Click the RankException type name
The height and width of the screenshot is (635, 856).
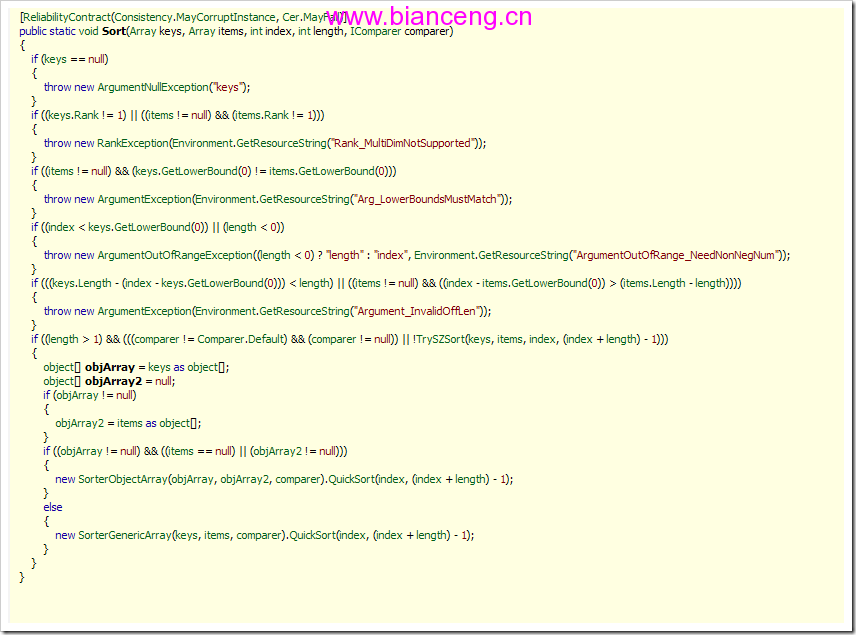point(133,143)
